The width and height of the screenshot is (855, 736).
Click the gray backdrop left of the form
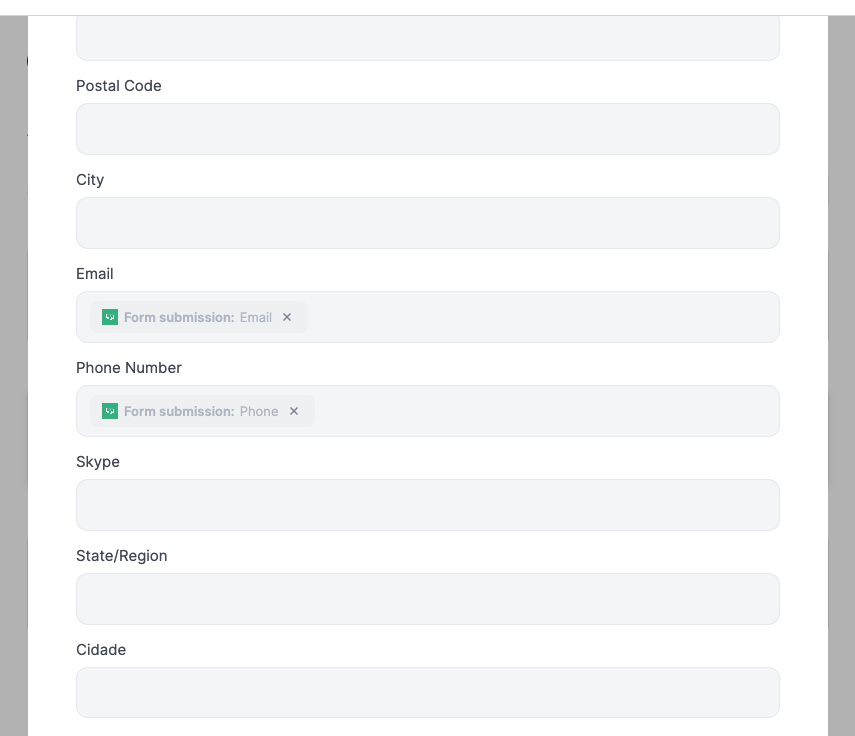click(x=14, y=376)
